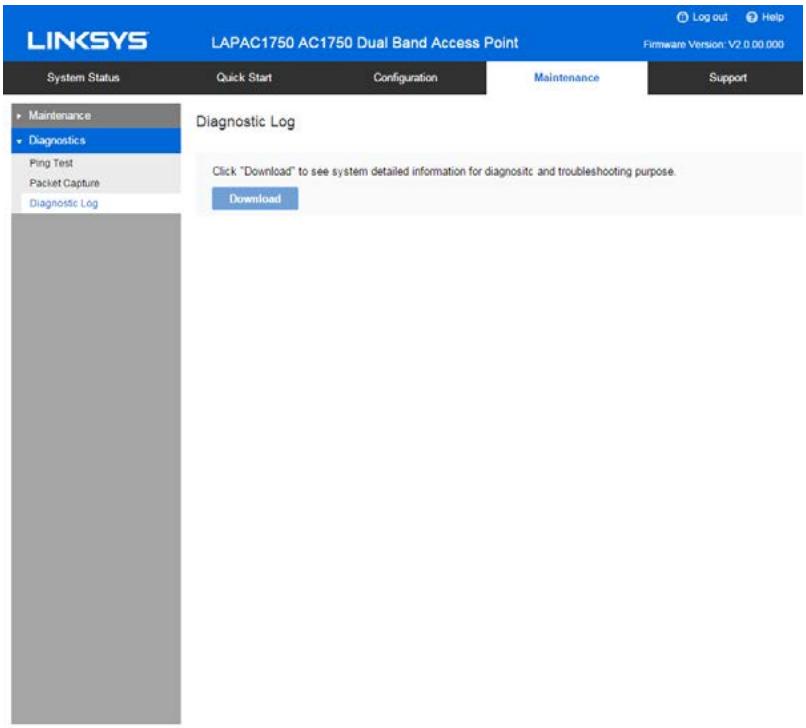Open Packet Capture in the sidebar
Screen dimensions: 806x728
(64, 183)
